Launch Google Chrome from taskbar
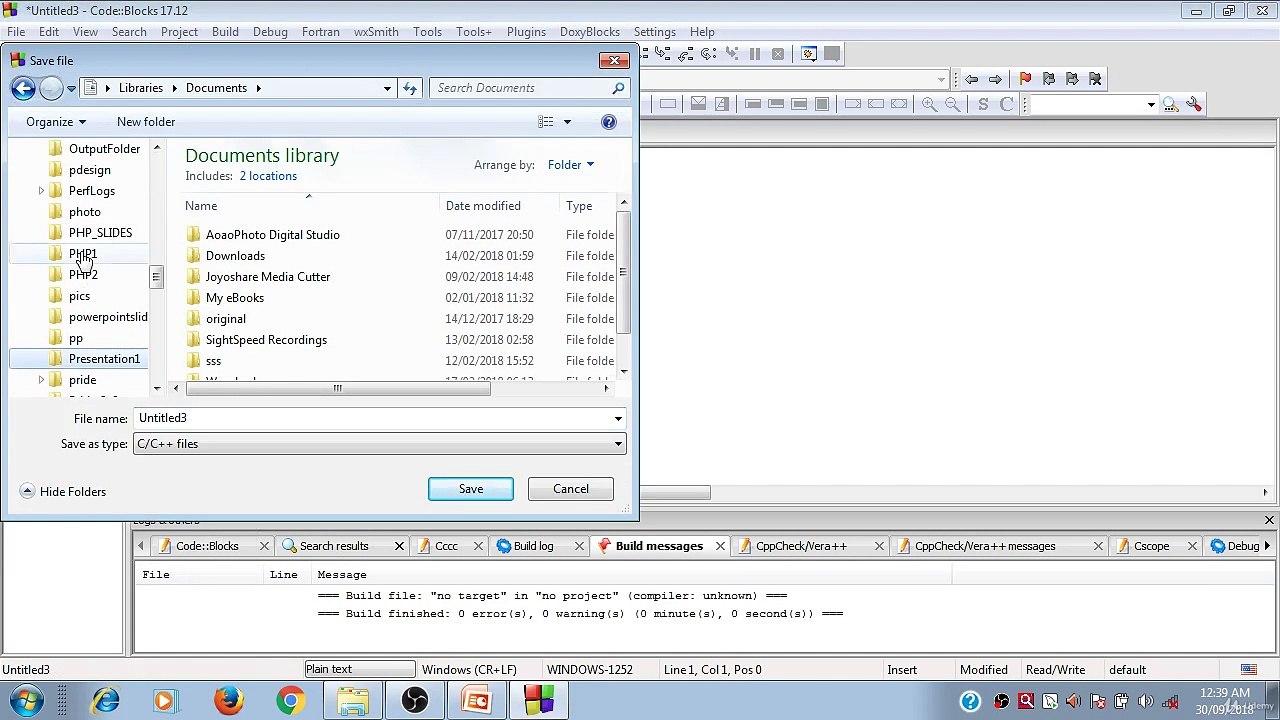 click(x=290, y=700)
